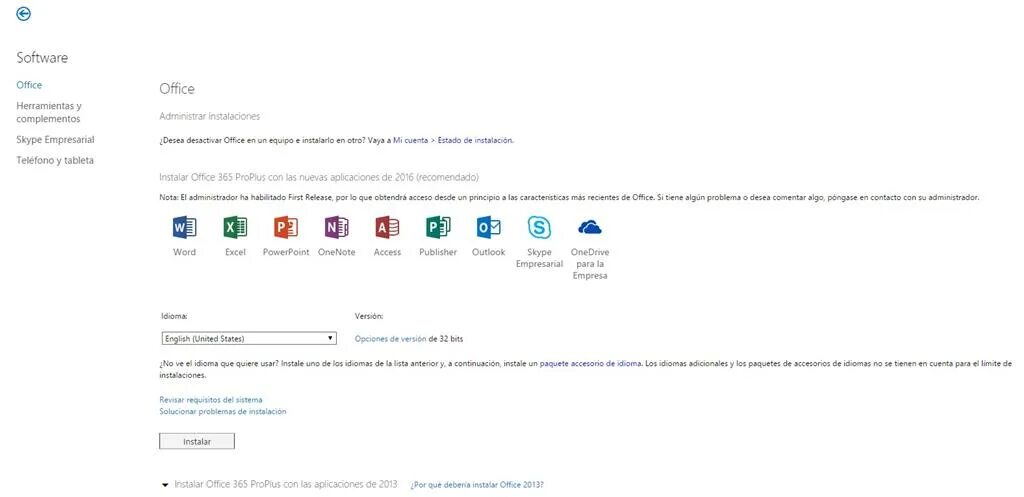Click the Access label text

point(387,252)
